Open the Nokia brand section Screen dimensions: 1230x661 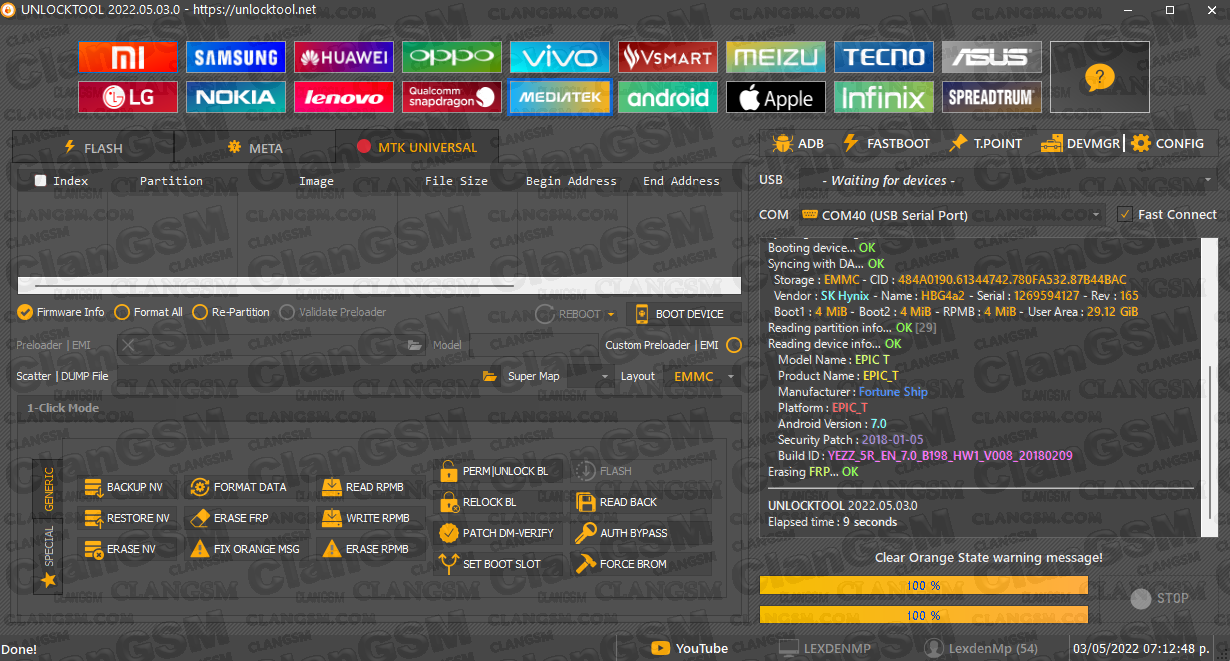coord(236,97)
